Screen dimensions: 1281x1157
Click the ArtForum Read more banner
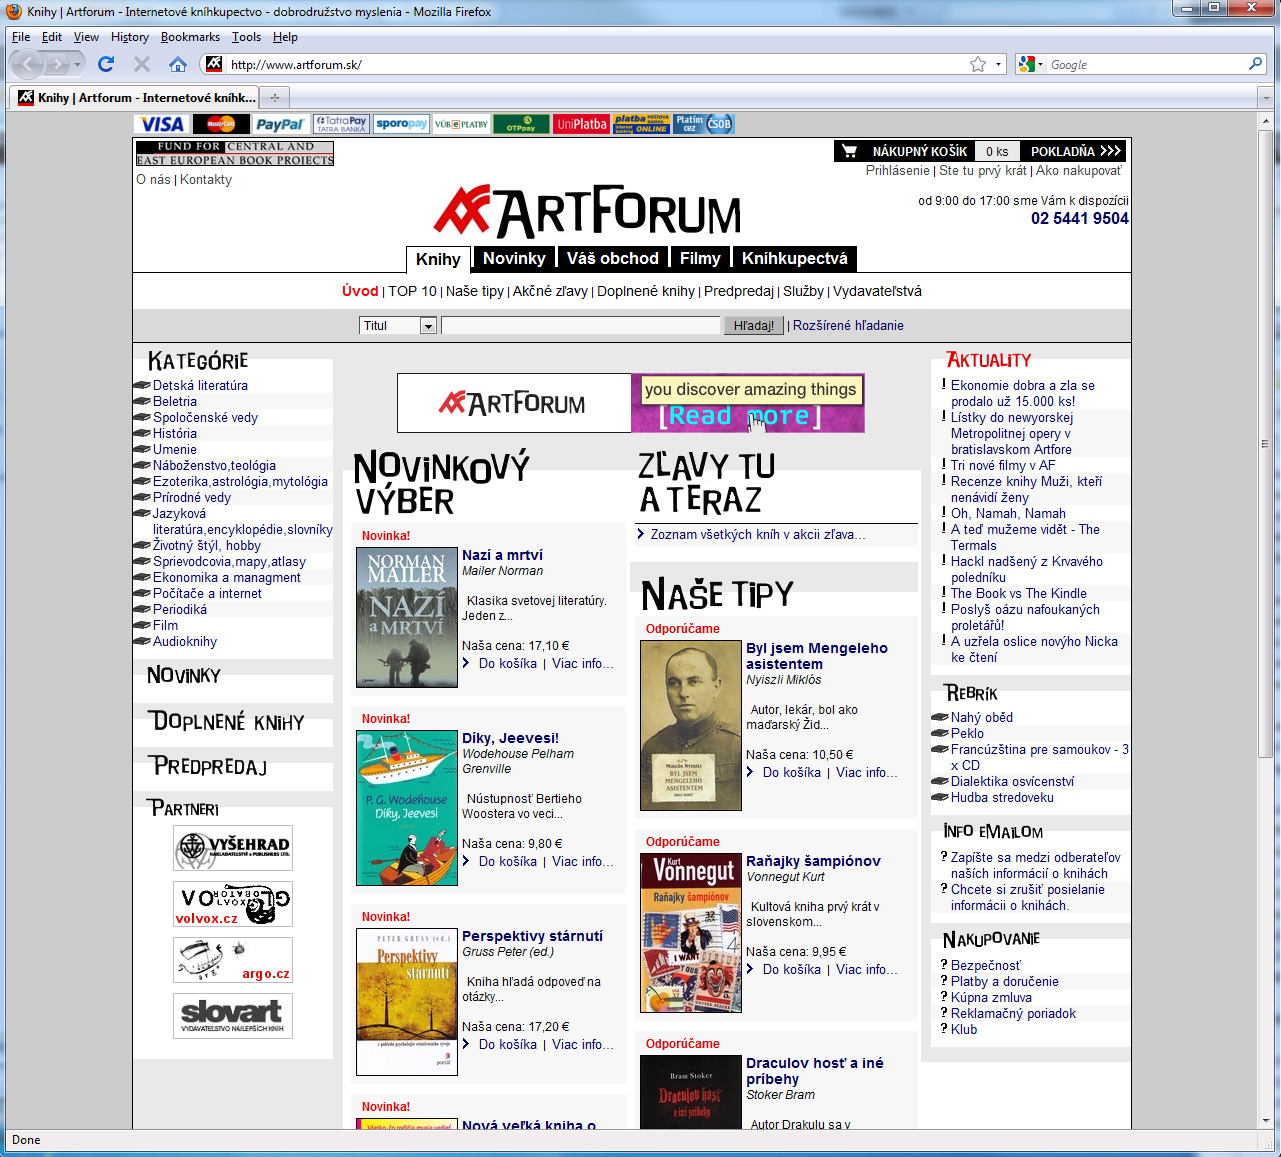[x=631, y=403]
